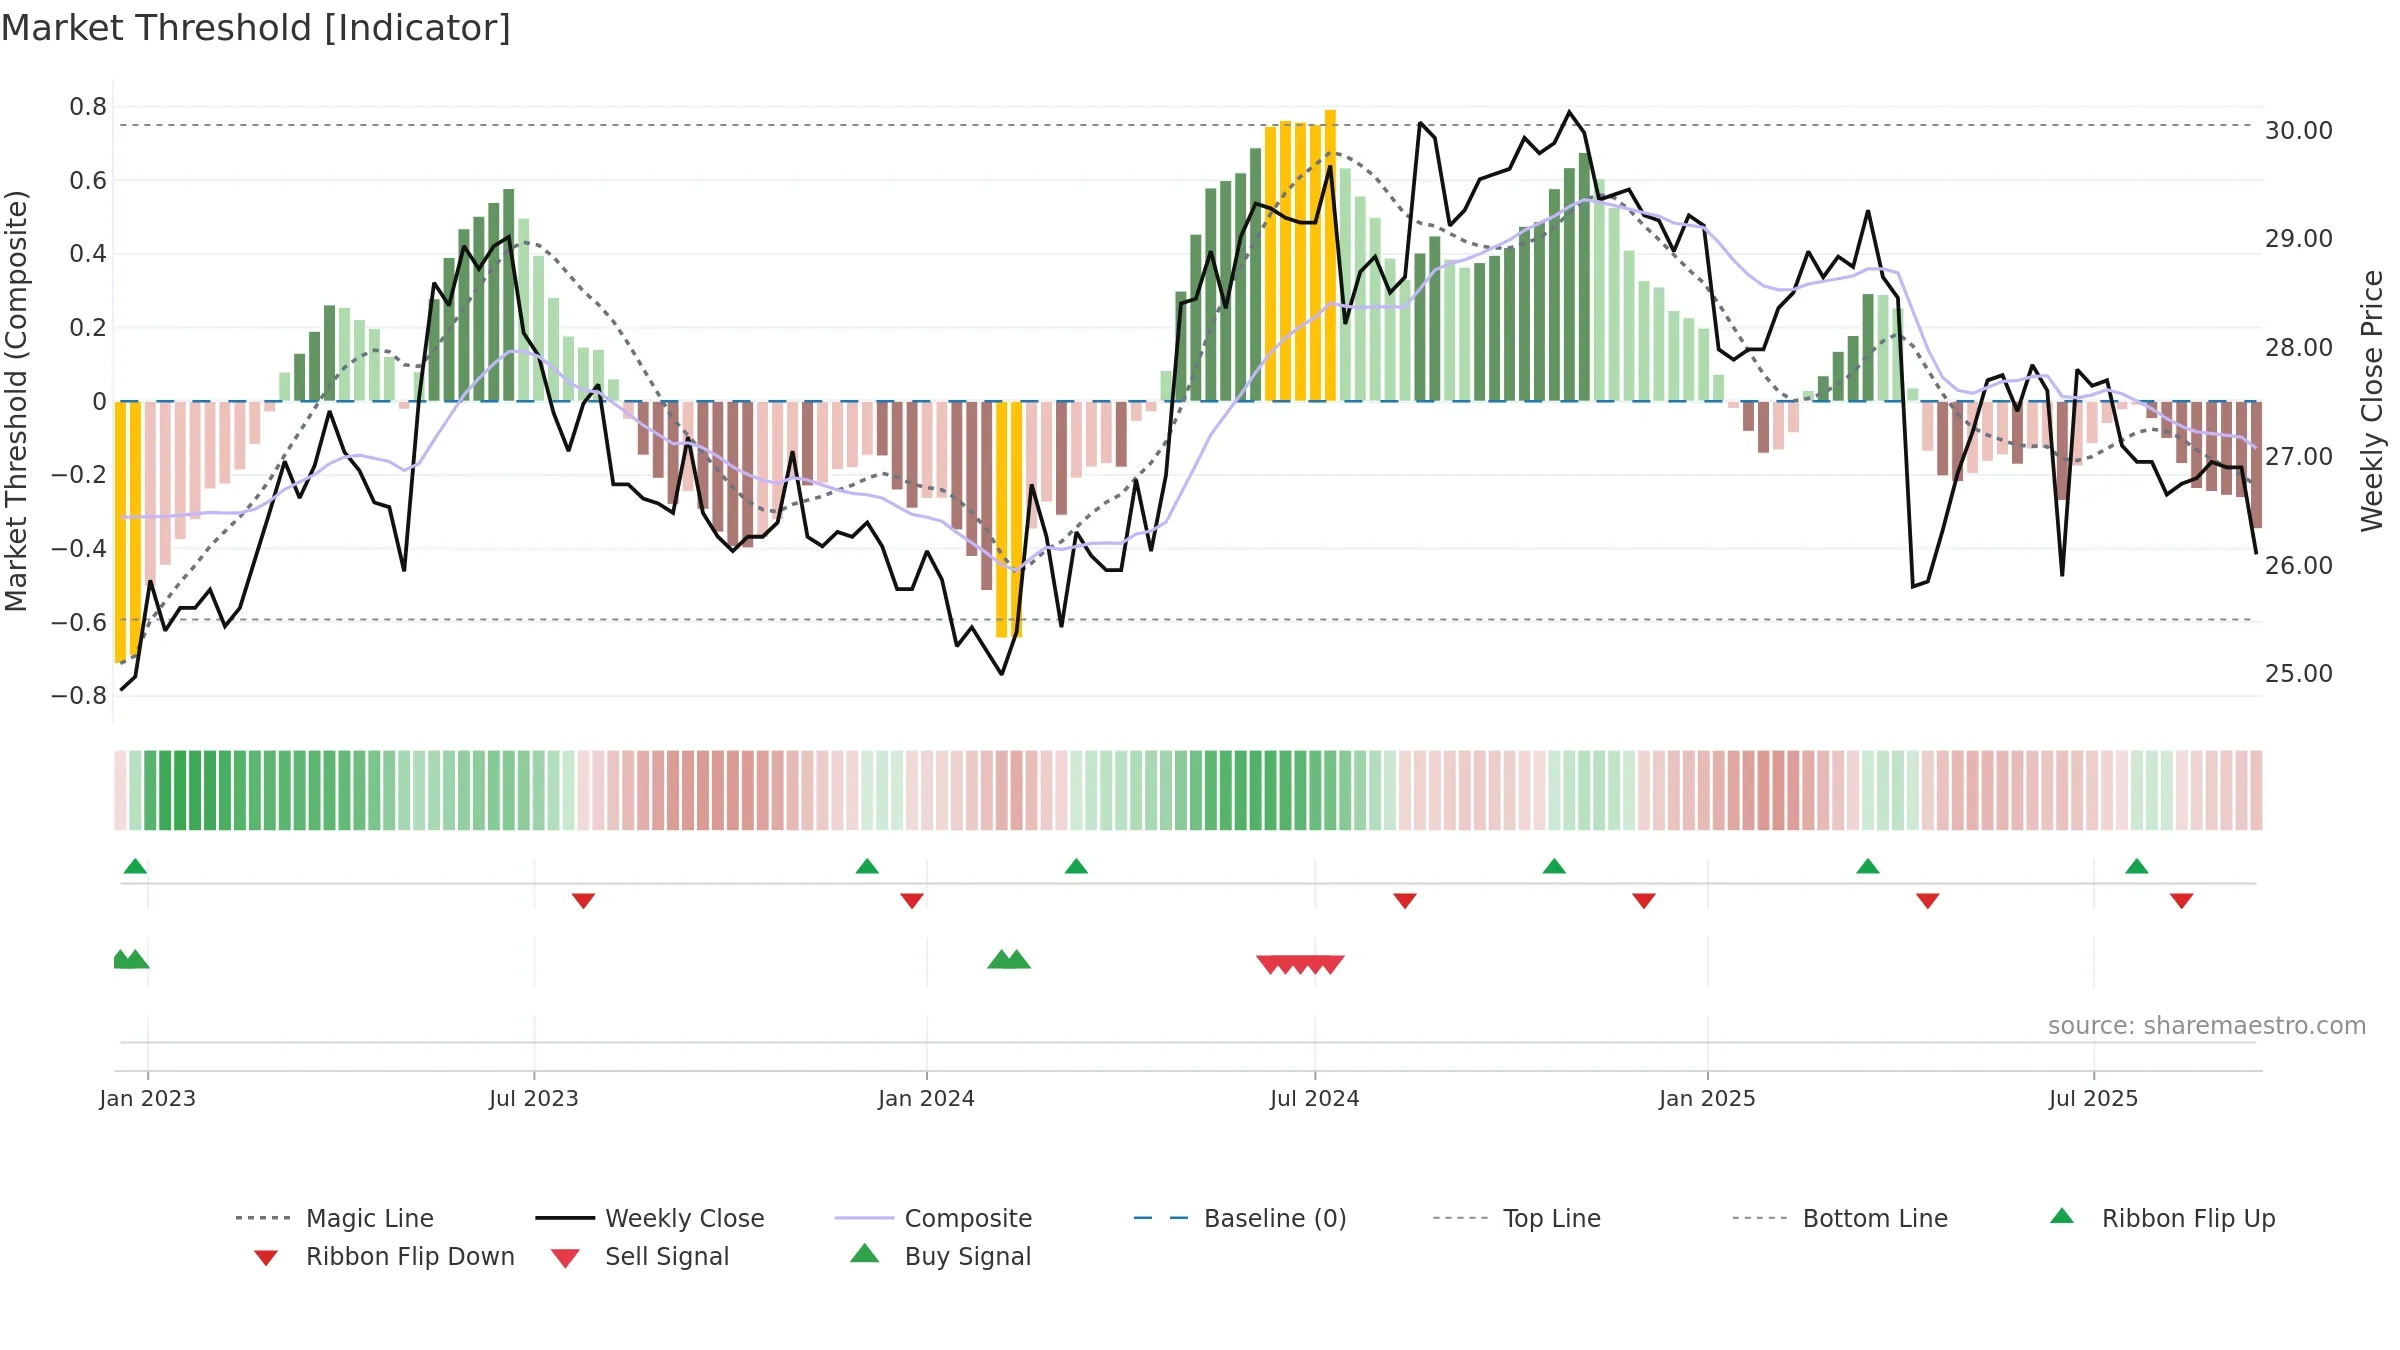Click the 0.6 left axis tick label
Screen dimensions: 2400x1350
pyautogui.click(x=88, y=180)
